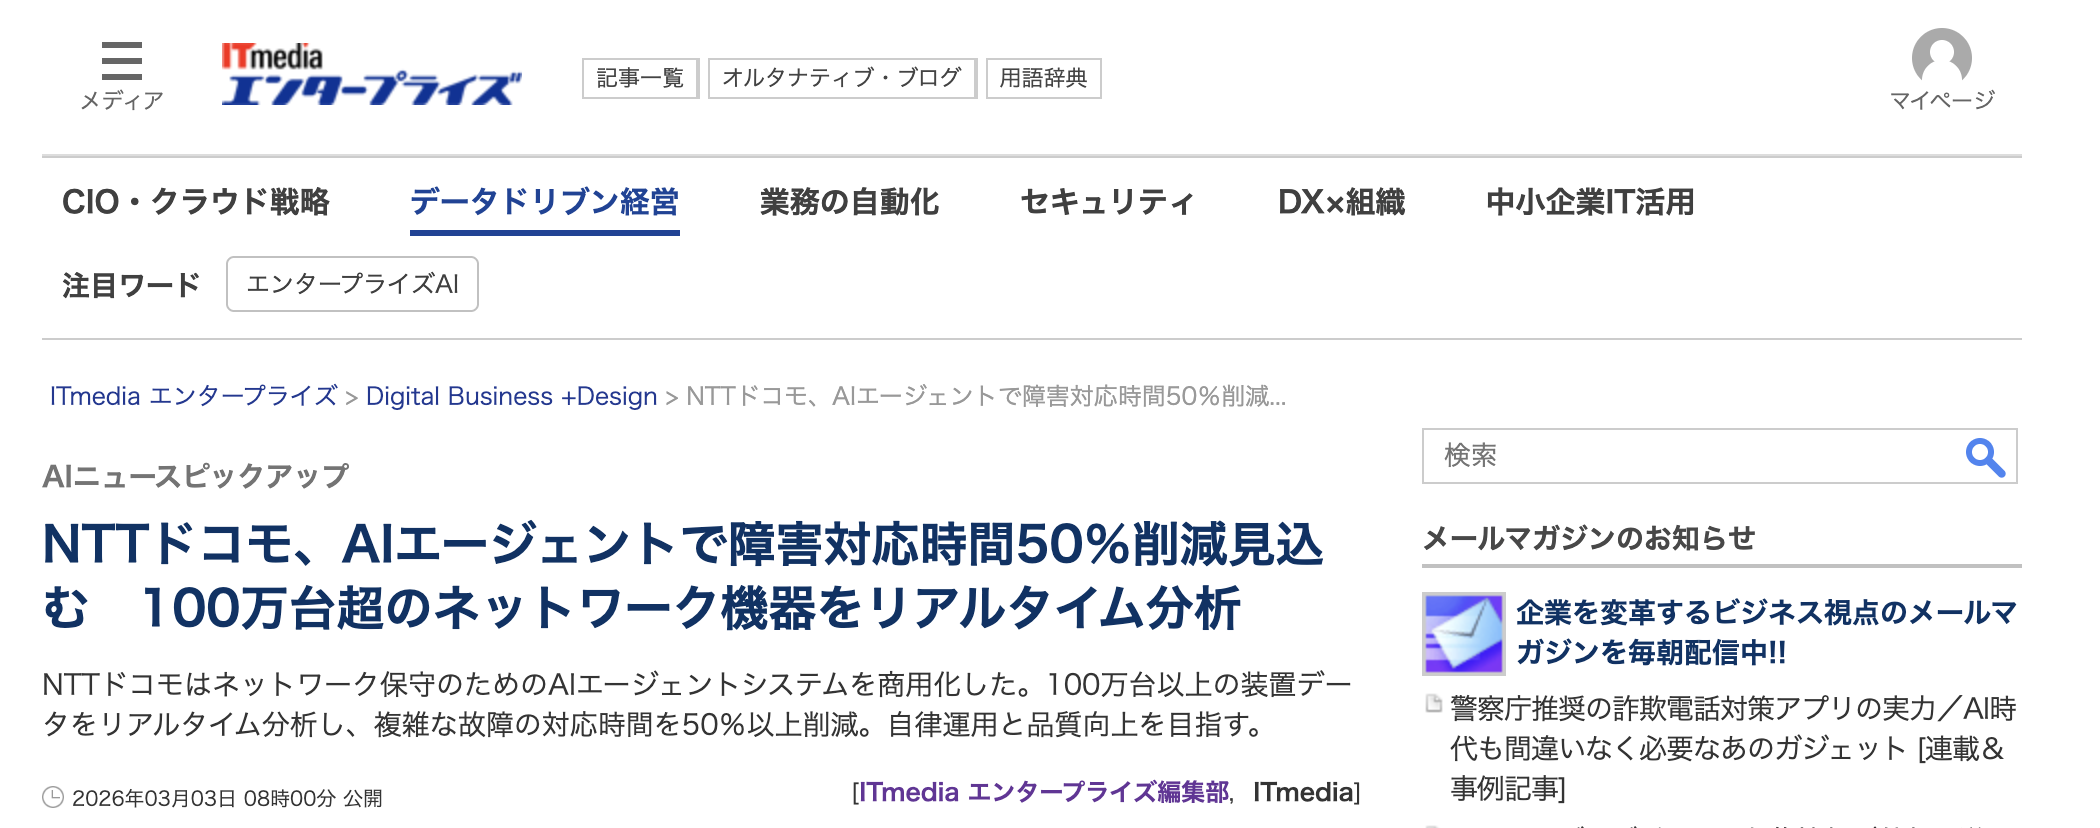Open オルタナティブ・ブログ link
Image resolution: width=2100 pixels, height=828 pixels.
pos(841,78)
